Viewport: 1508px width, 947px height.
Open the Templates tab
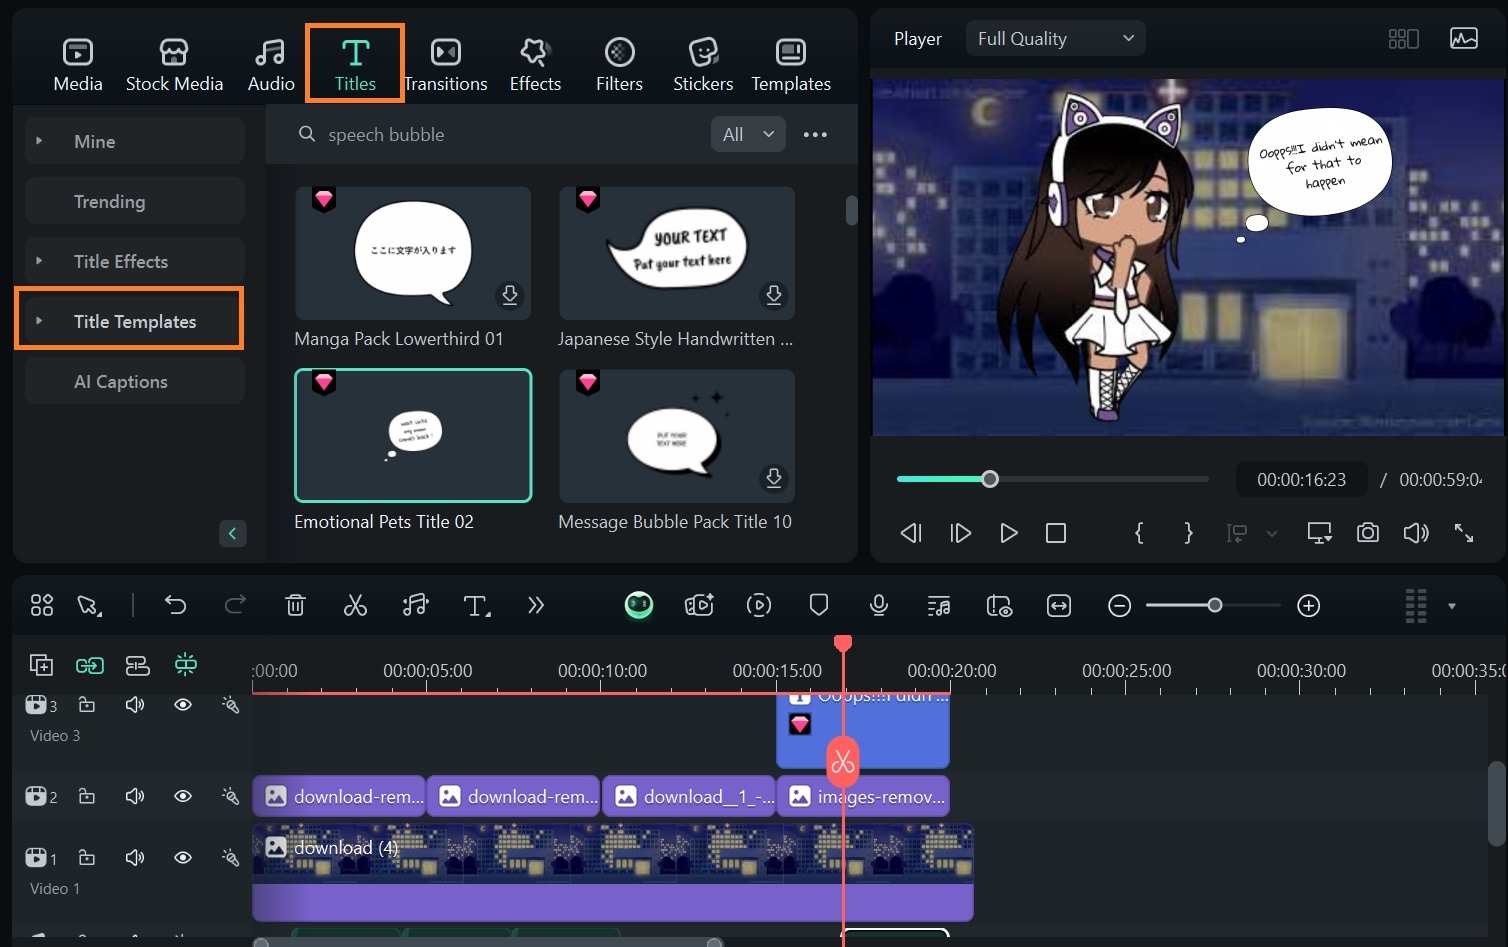[x=791, y=65]
